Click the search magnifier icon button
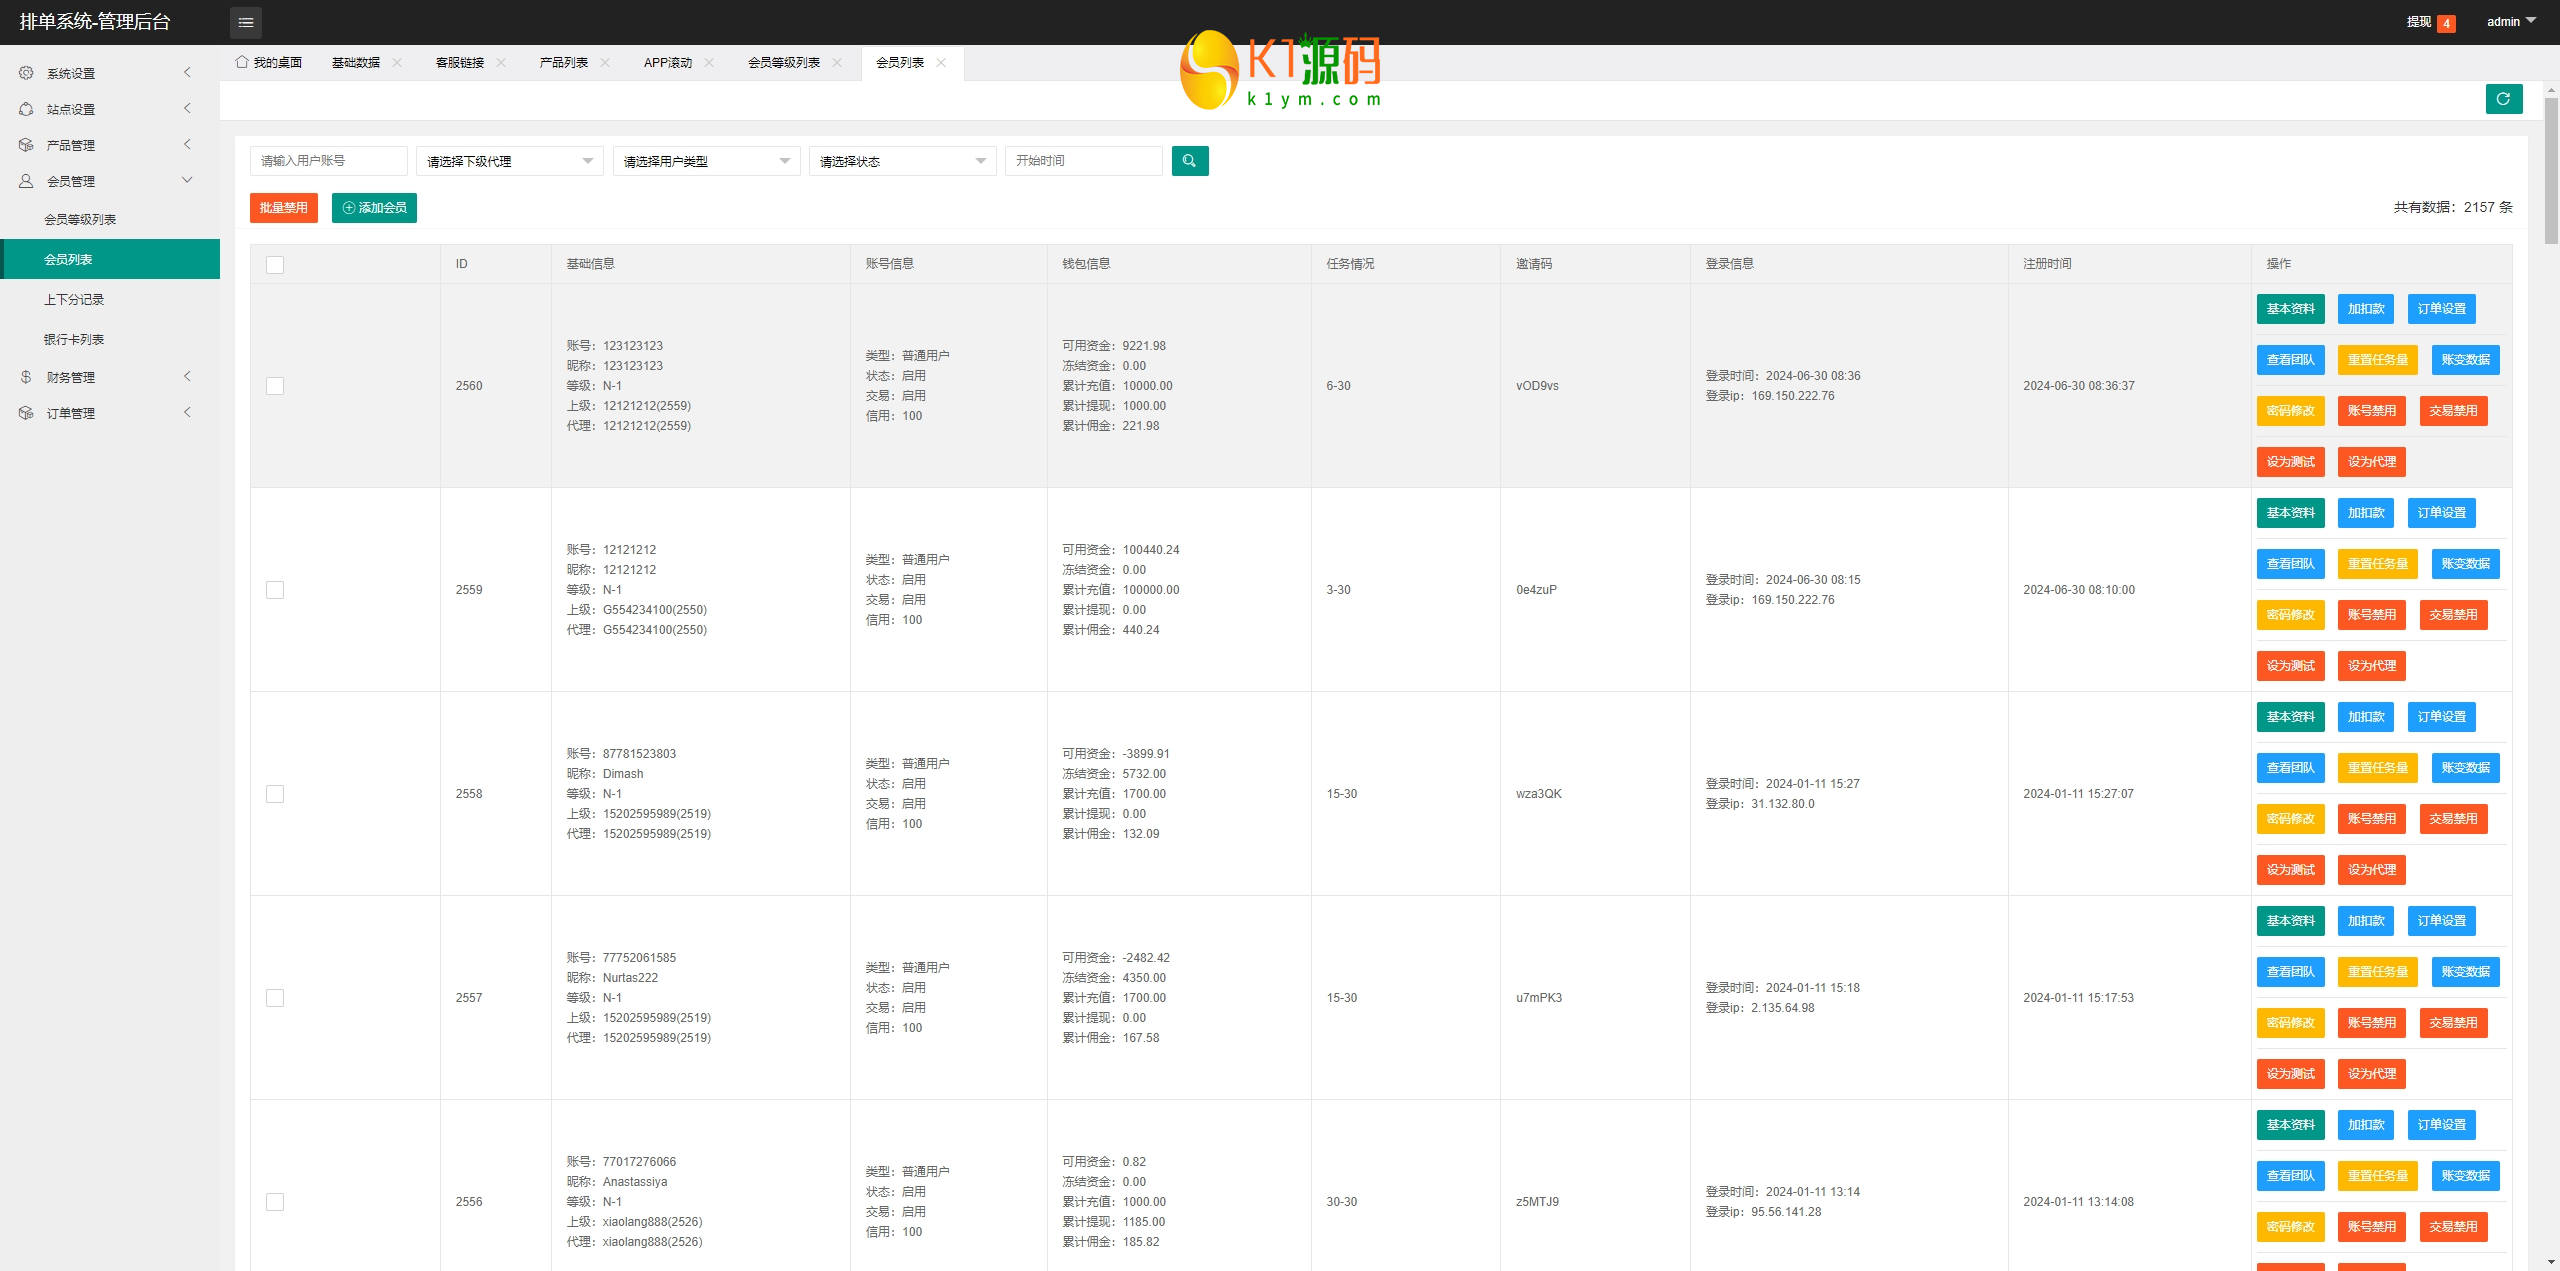This screenshot has width=2560, height=1271. click(1189, 161)
